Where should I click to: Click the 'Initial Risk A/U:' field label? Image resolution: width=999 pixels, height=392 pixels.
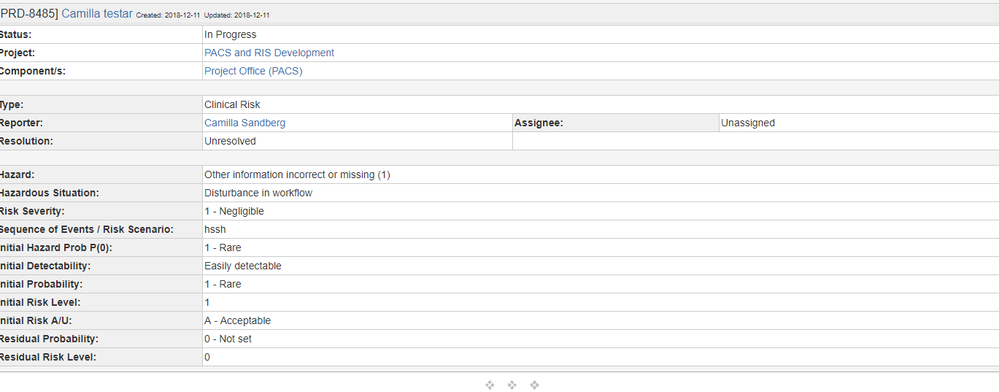(x=36, y=321)
